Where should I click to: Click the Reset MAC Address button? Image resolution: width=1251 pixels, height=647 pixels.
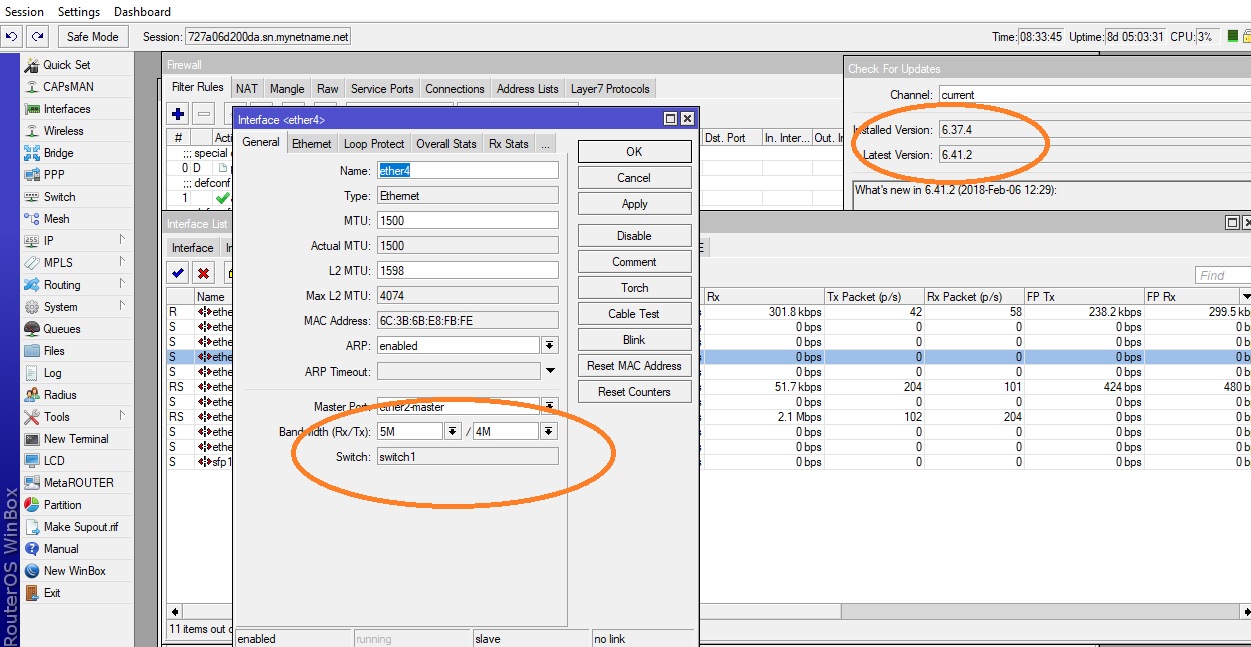tap(634, 366)
